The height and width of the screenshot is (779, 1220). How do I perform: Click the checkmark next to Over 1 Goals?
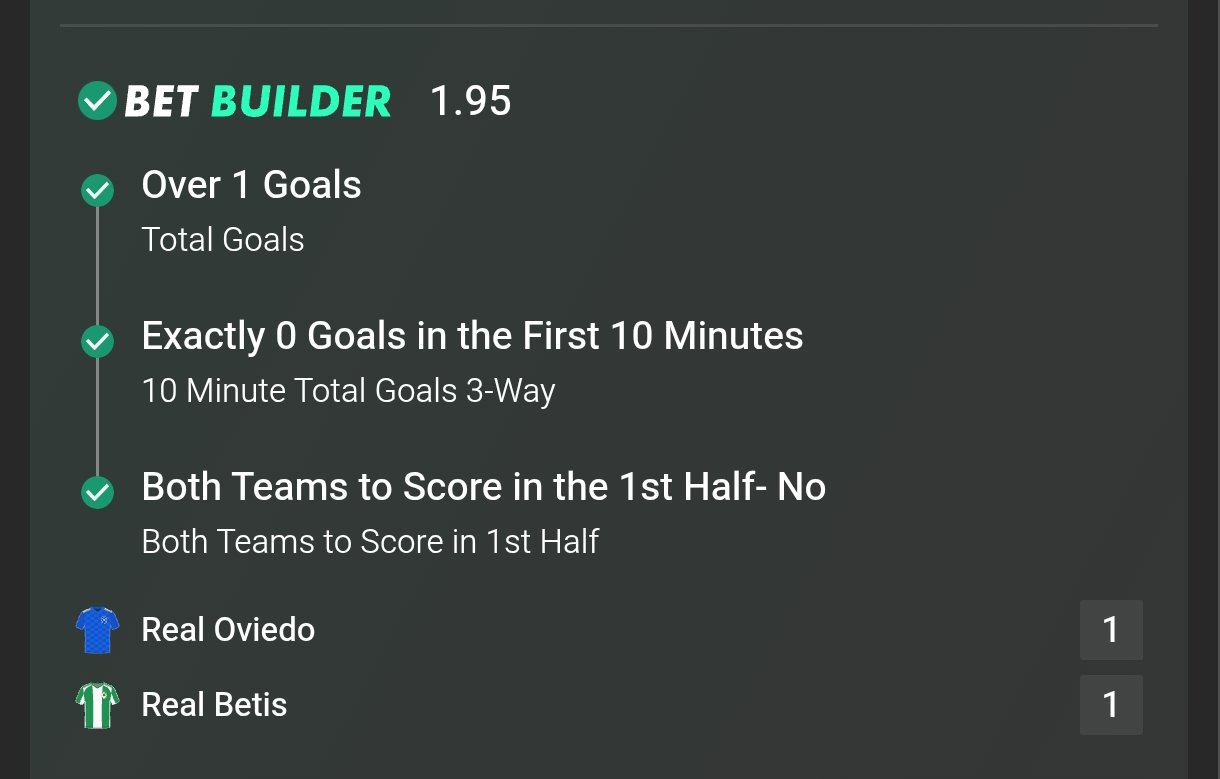pyautogui.click(x=97, y=190)
